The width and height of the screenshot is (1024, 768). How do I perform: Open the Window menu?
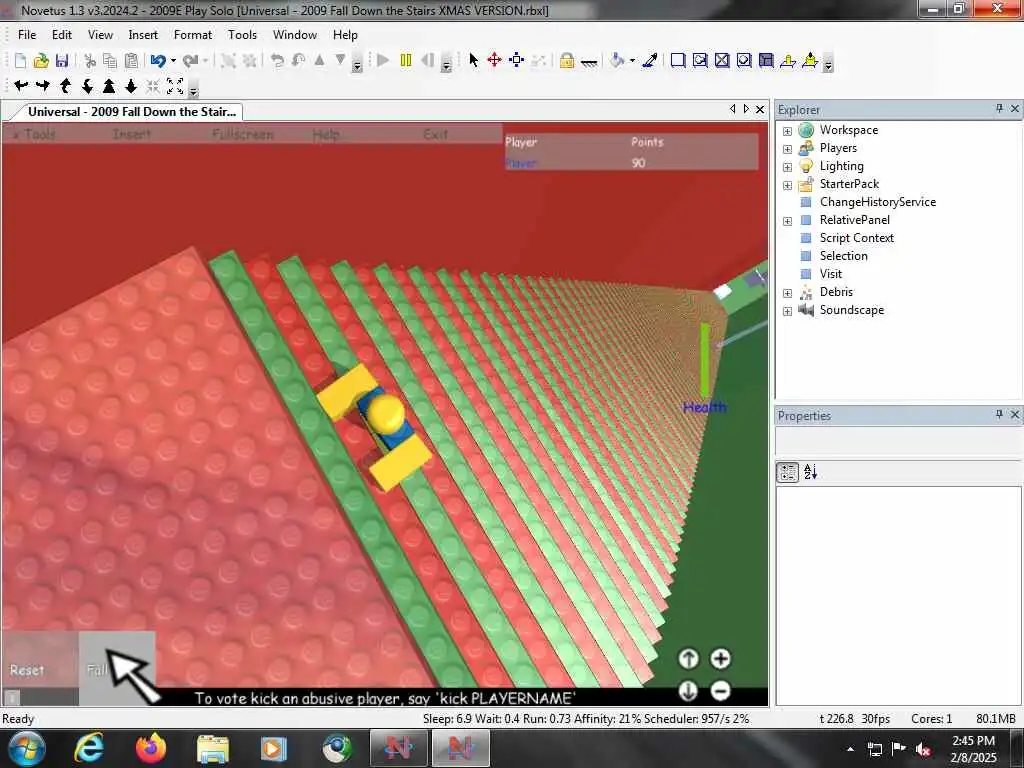point(295,35)
